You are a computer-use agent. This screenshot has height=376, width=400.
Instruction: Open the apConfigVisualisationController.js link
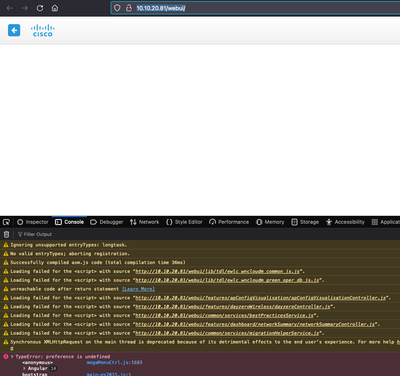(x=261, y=298)
